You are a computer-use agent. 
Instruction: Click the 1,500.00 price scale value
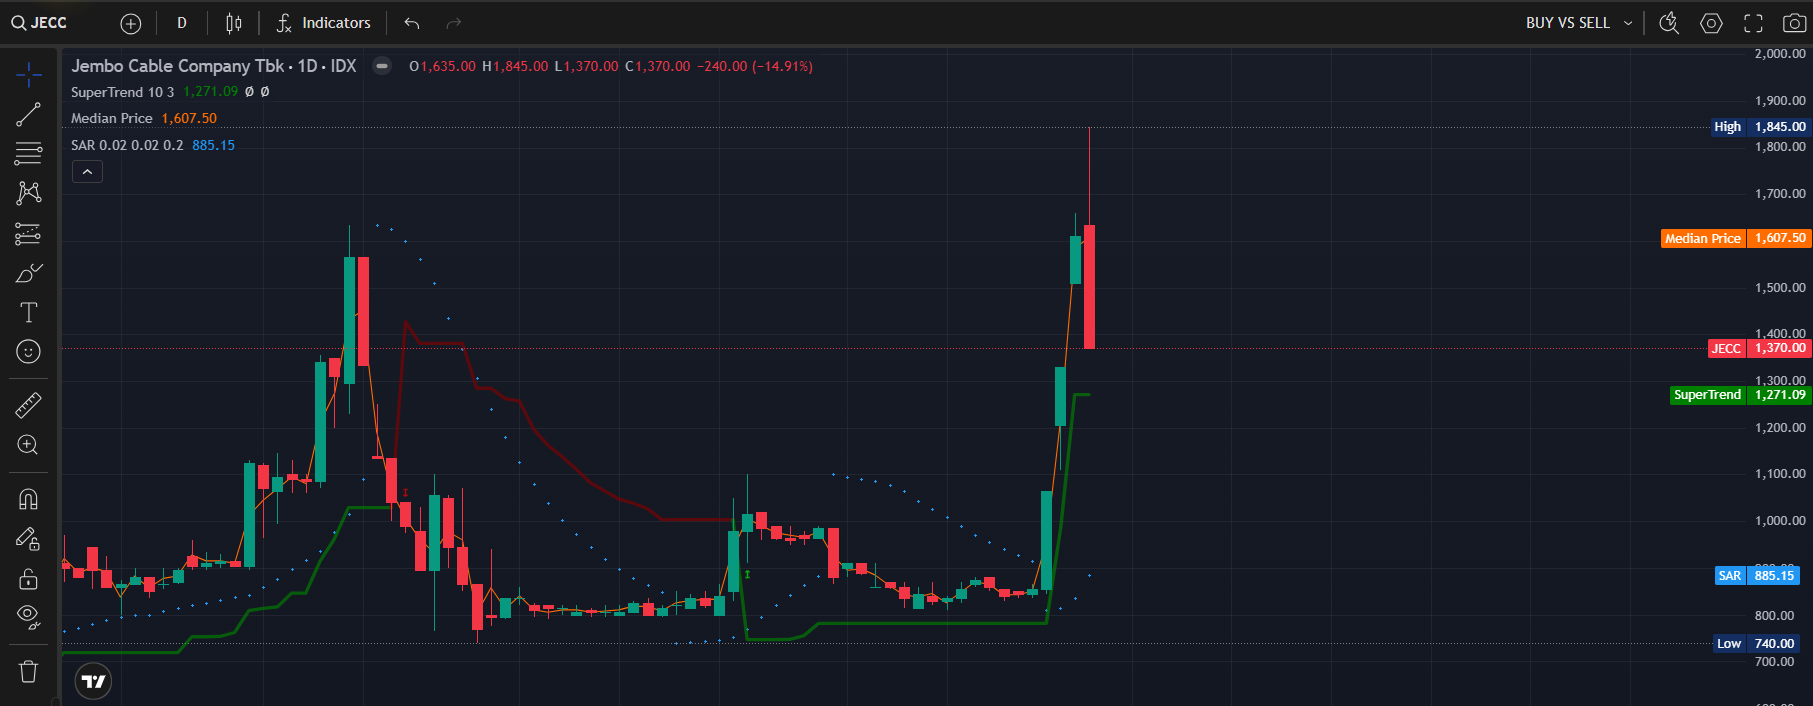[1780, 288]
